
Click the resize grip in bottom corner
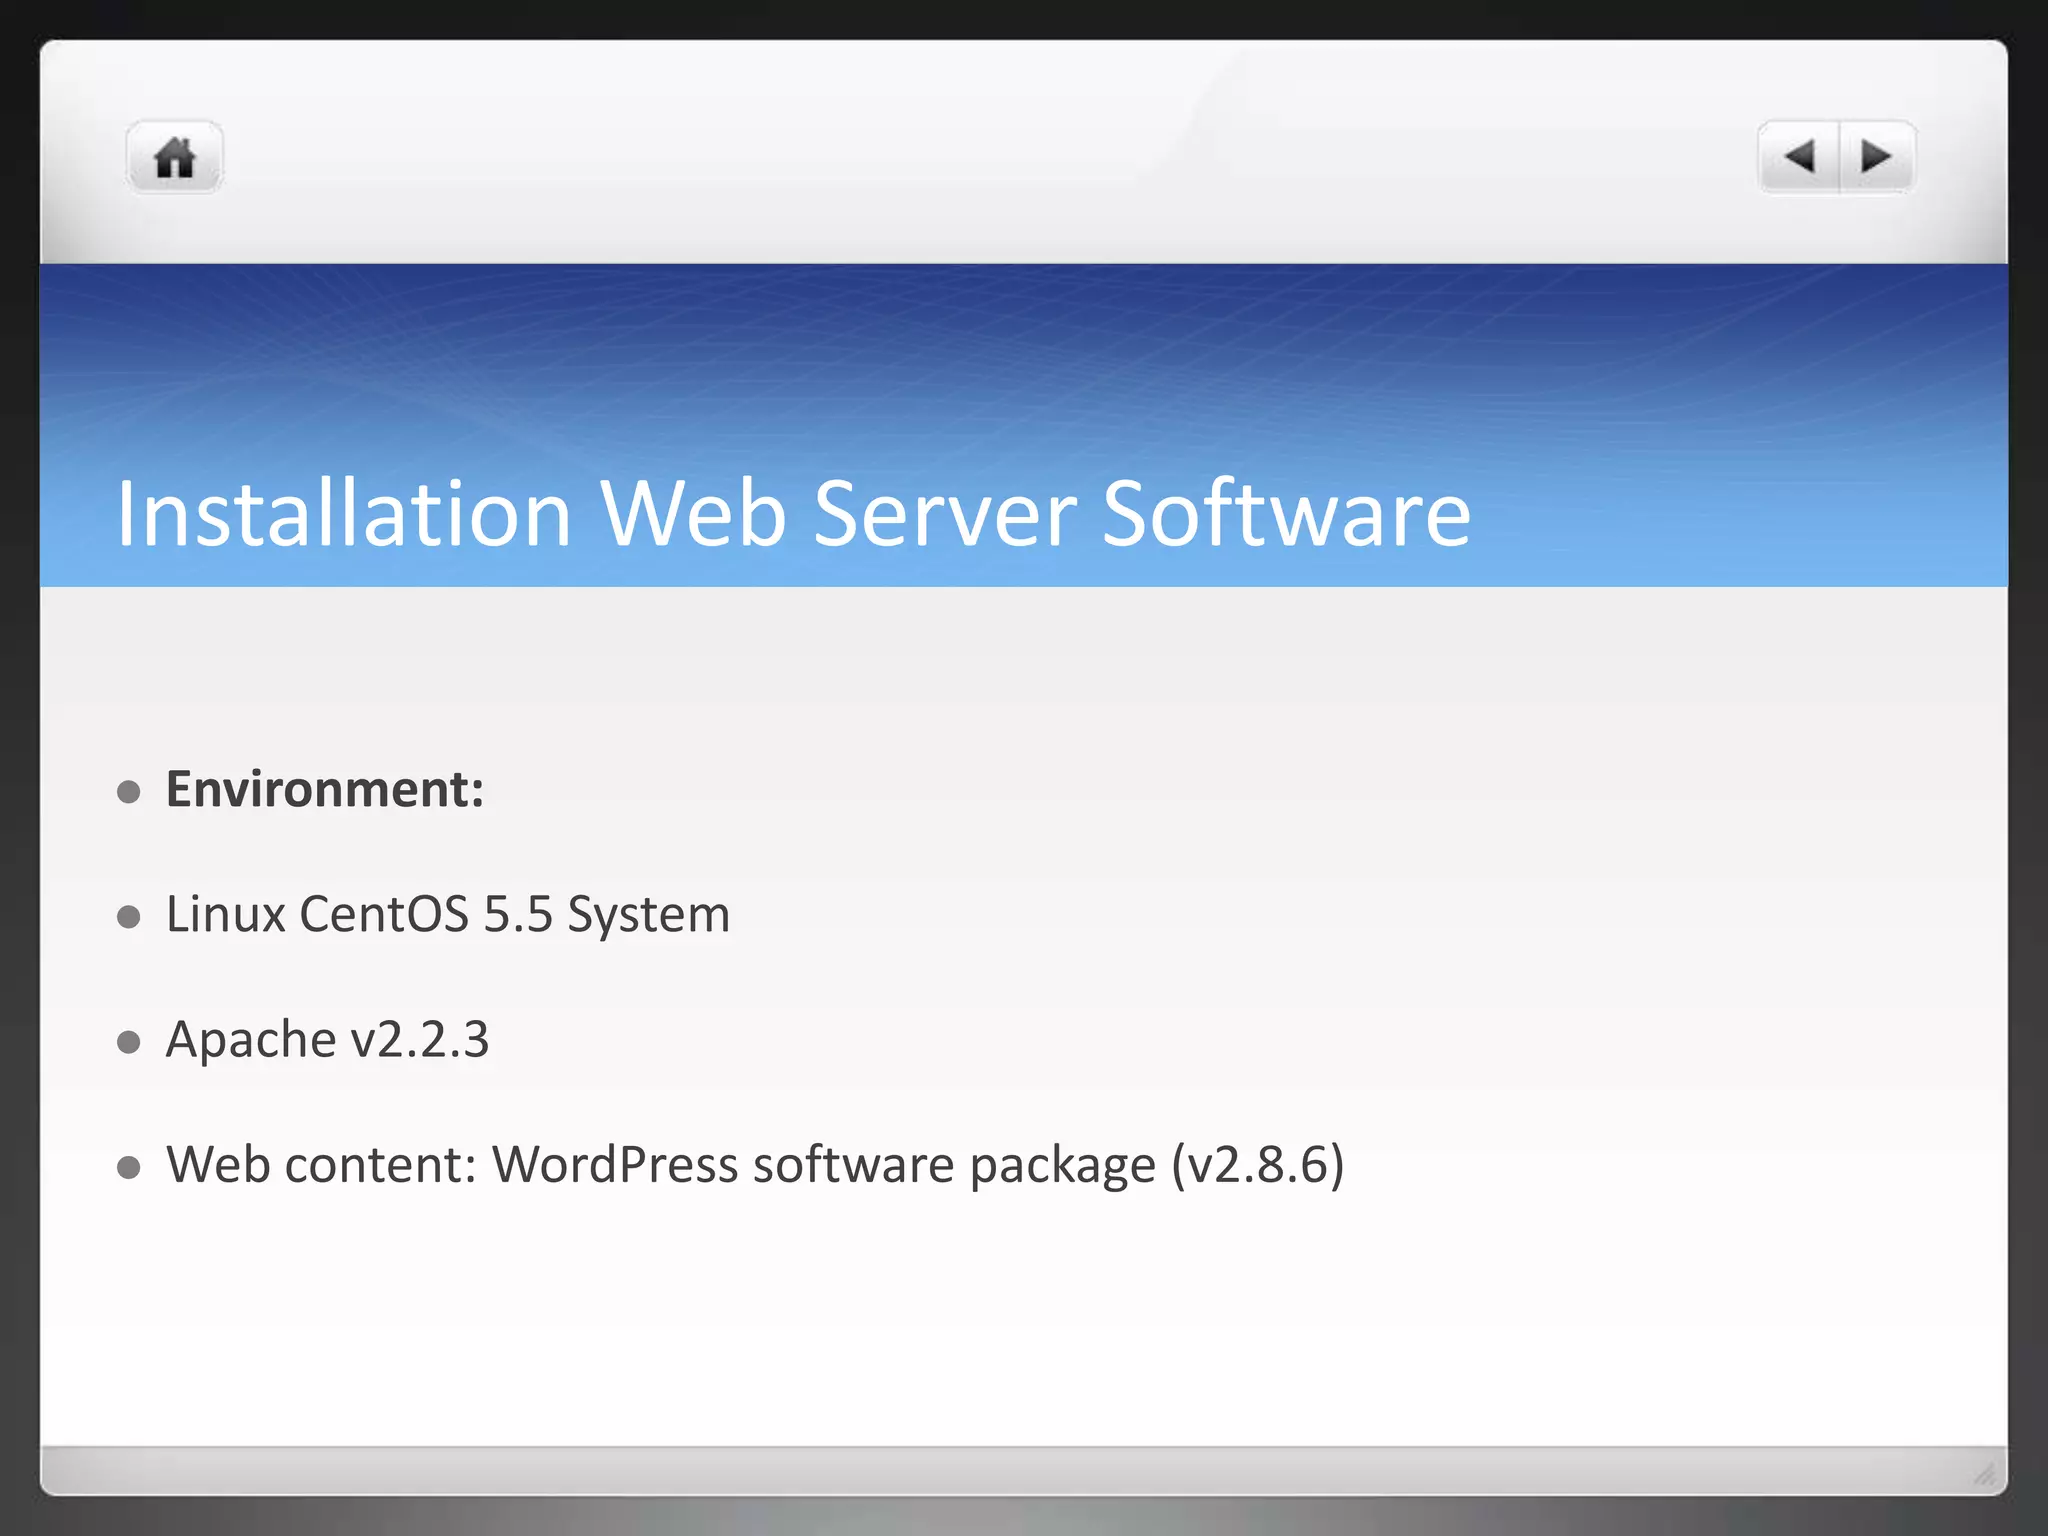pyautogui.click(x=1985, y=1473)
